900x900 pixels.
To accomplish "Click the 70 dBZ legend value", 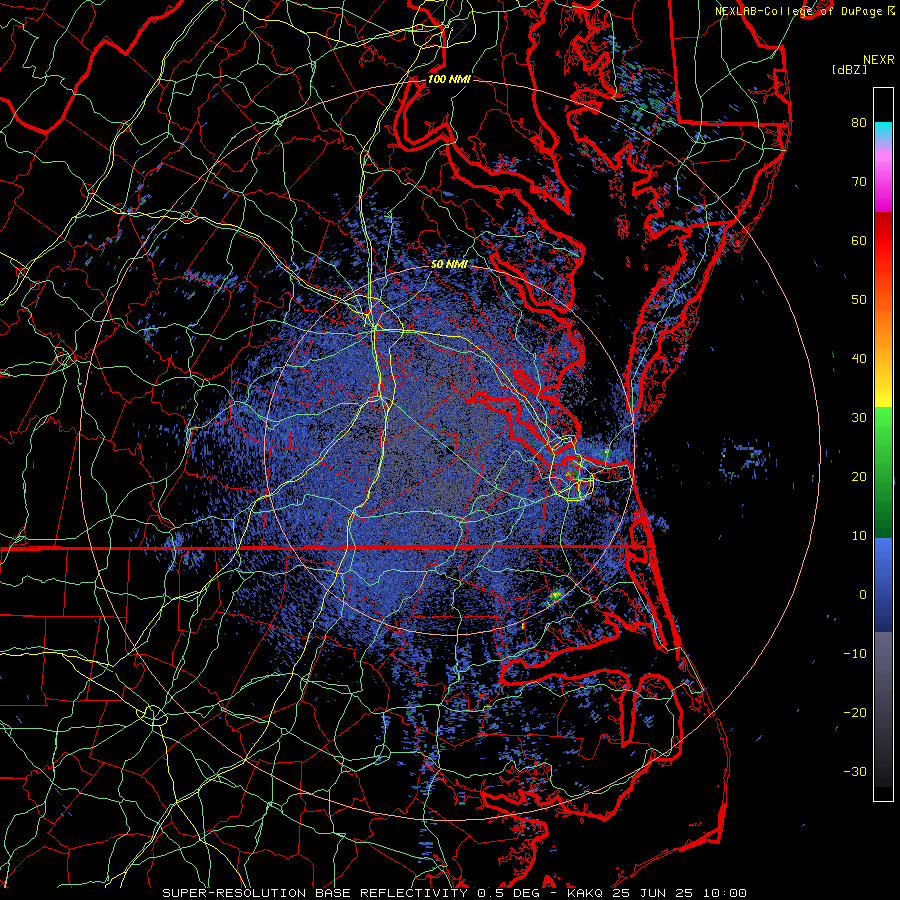I will [x=859, y=181].
